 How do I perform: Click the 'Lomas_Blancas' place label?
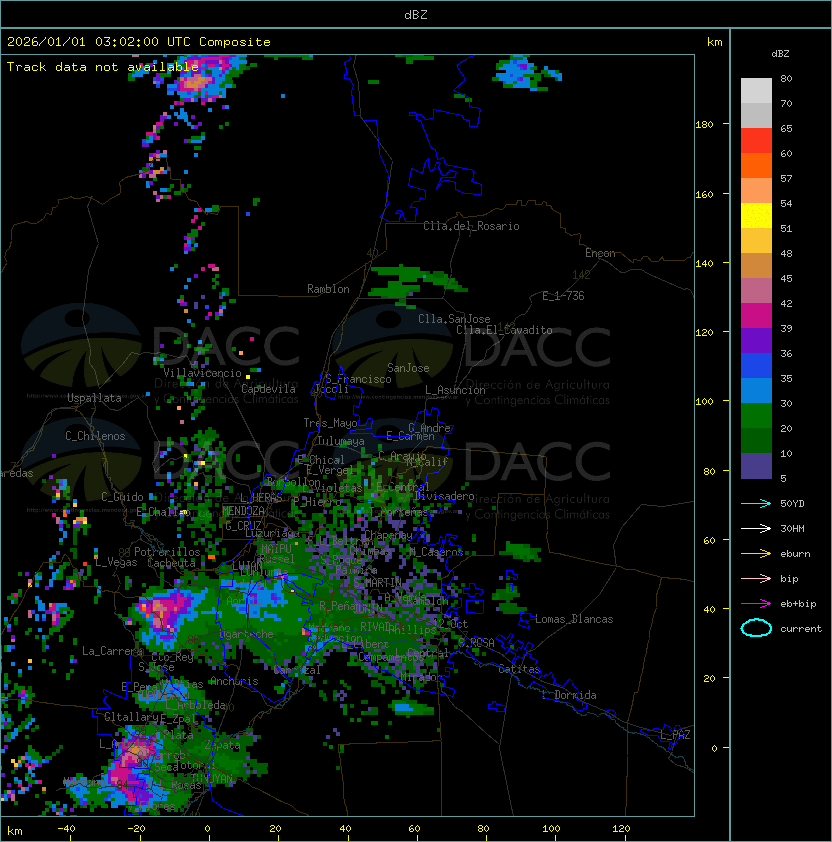(x=574, y=619)
